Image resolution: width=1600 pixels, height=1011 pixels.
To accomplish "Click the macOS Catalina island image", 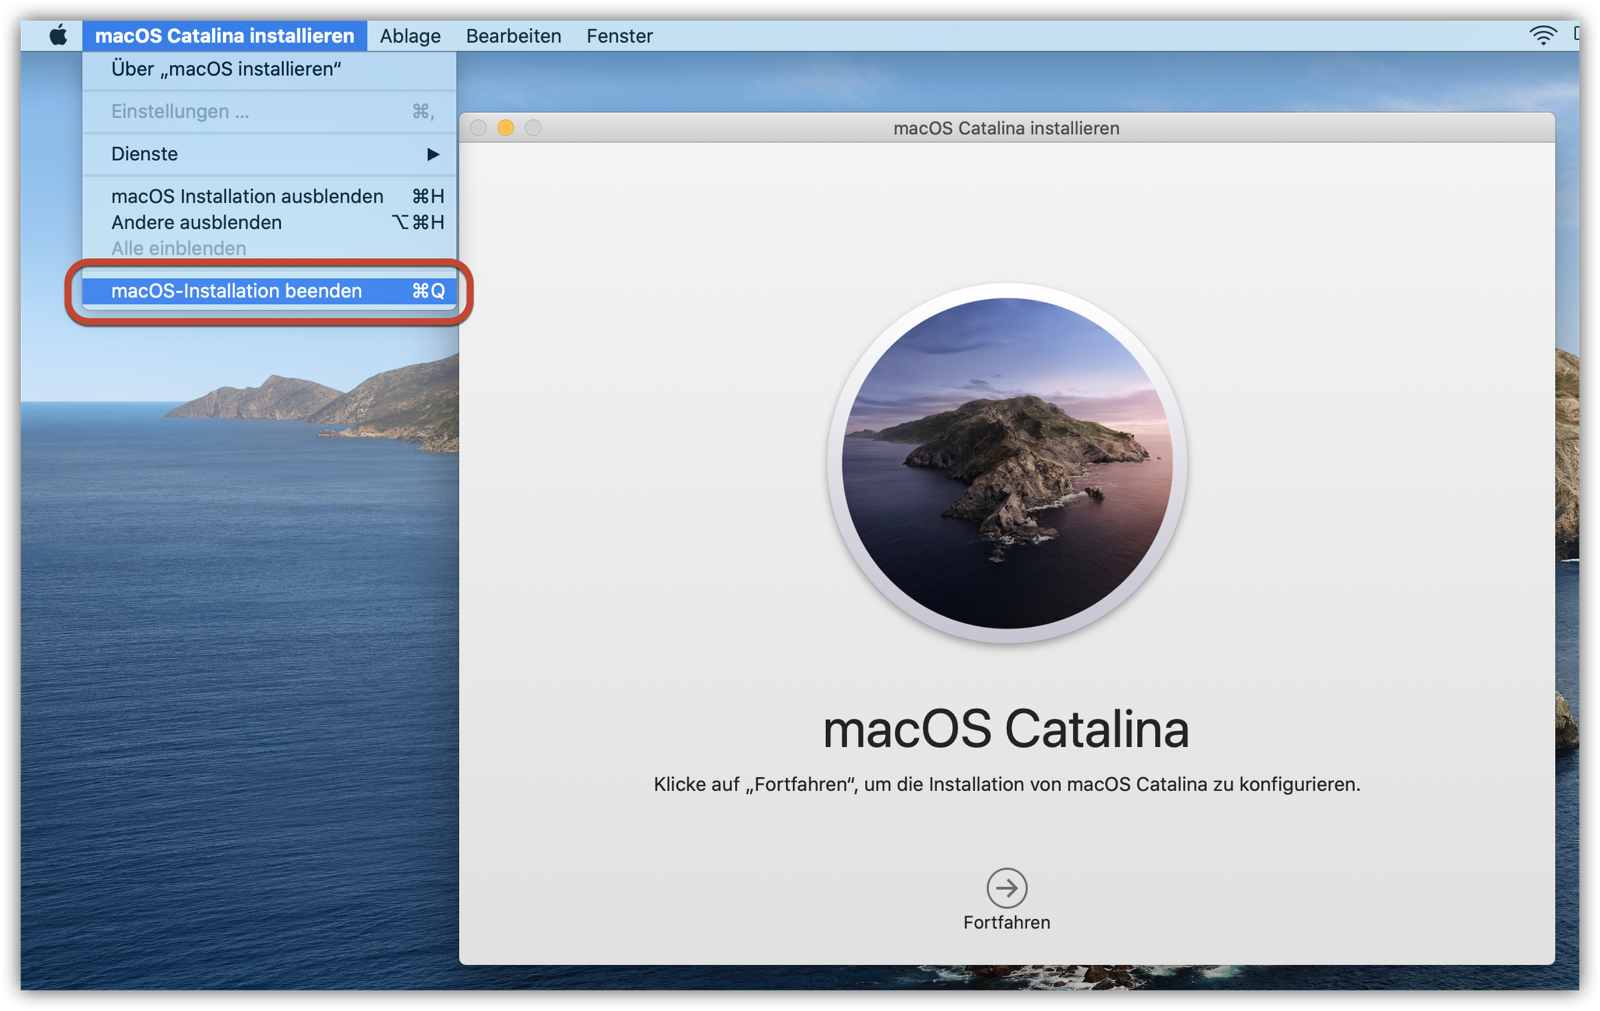I will pos(1007,463).
